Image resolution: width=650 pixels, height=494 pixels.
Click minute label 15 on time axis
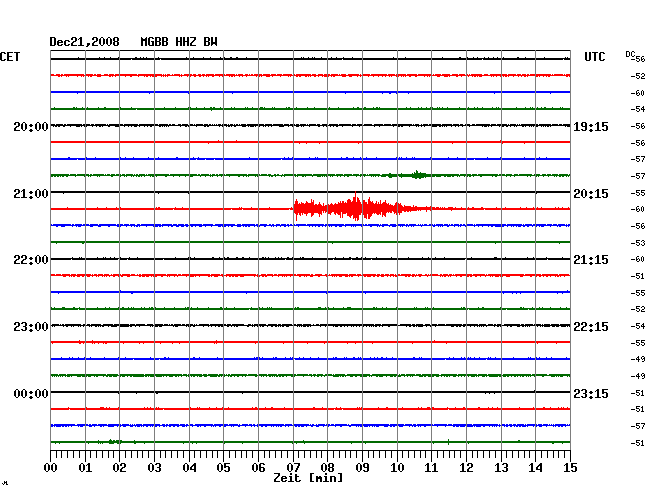click(x=570, y=467)
